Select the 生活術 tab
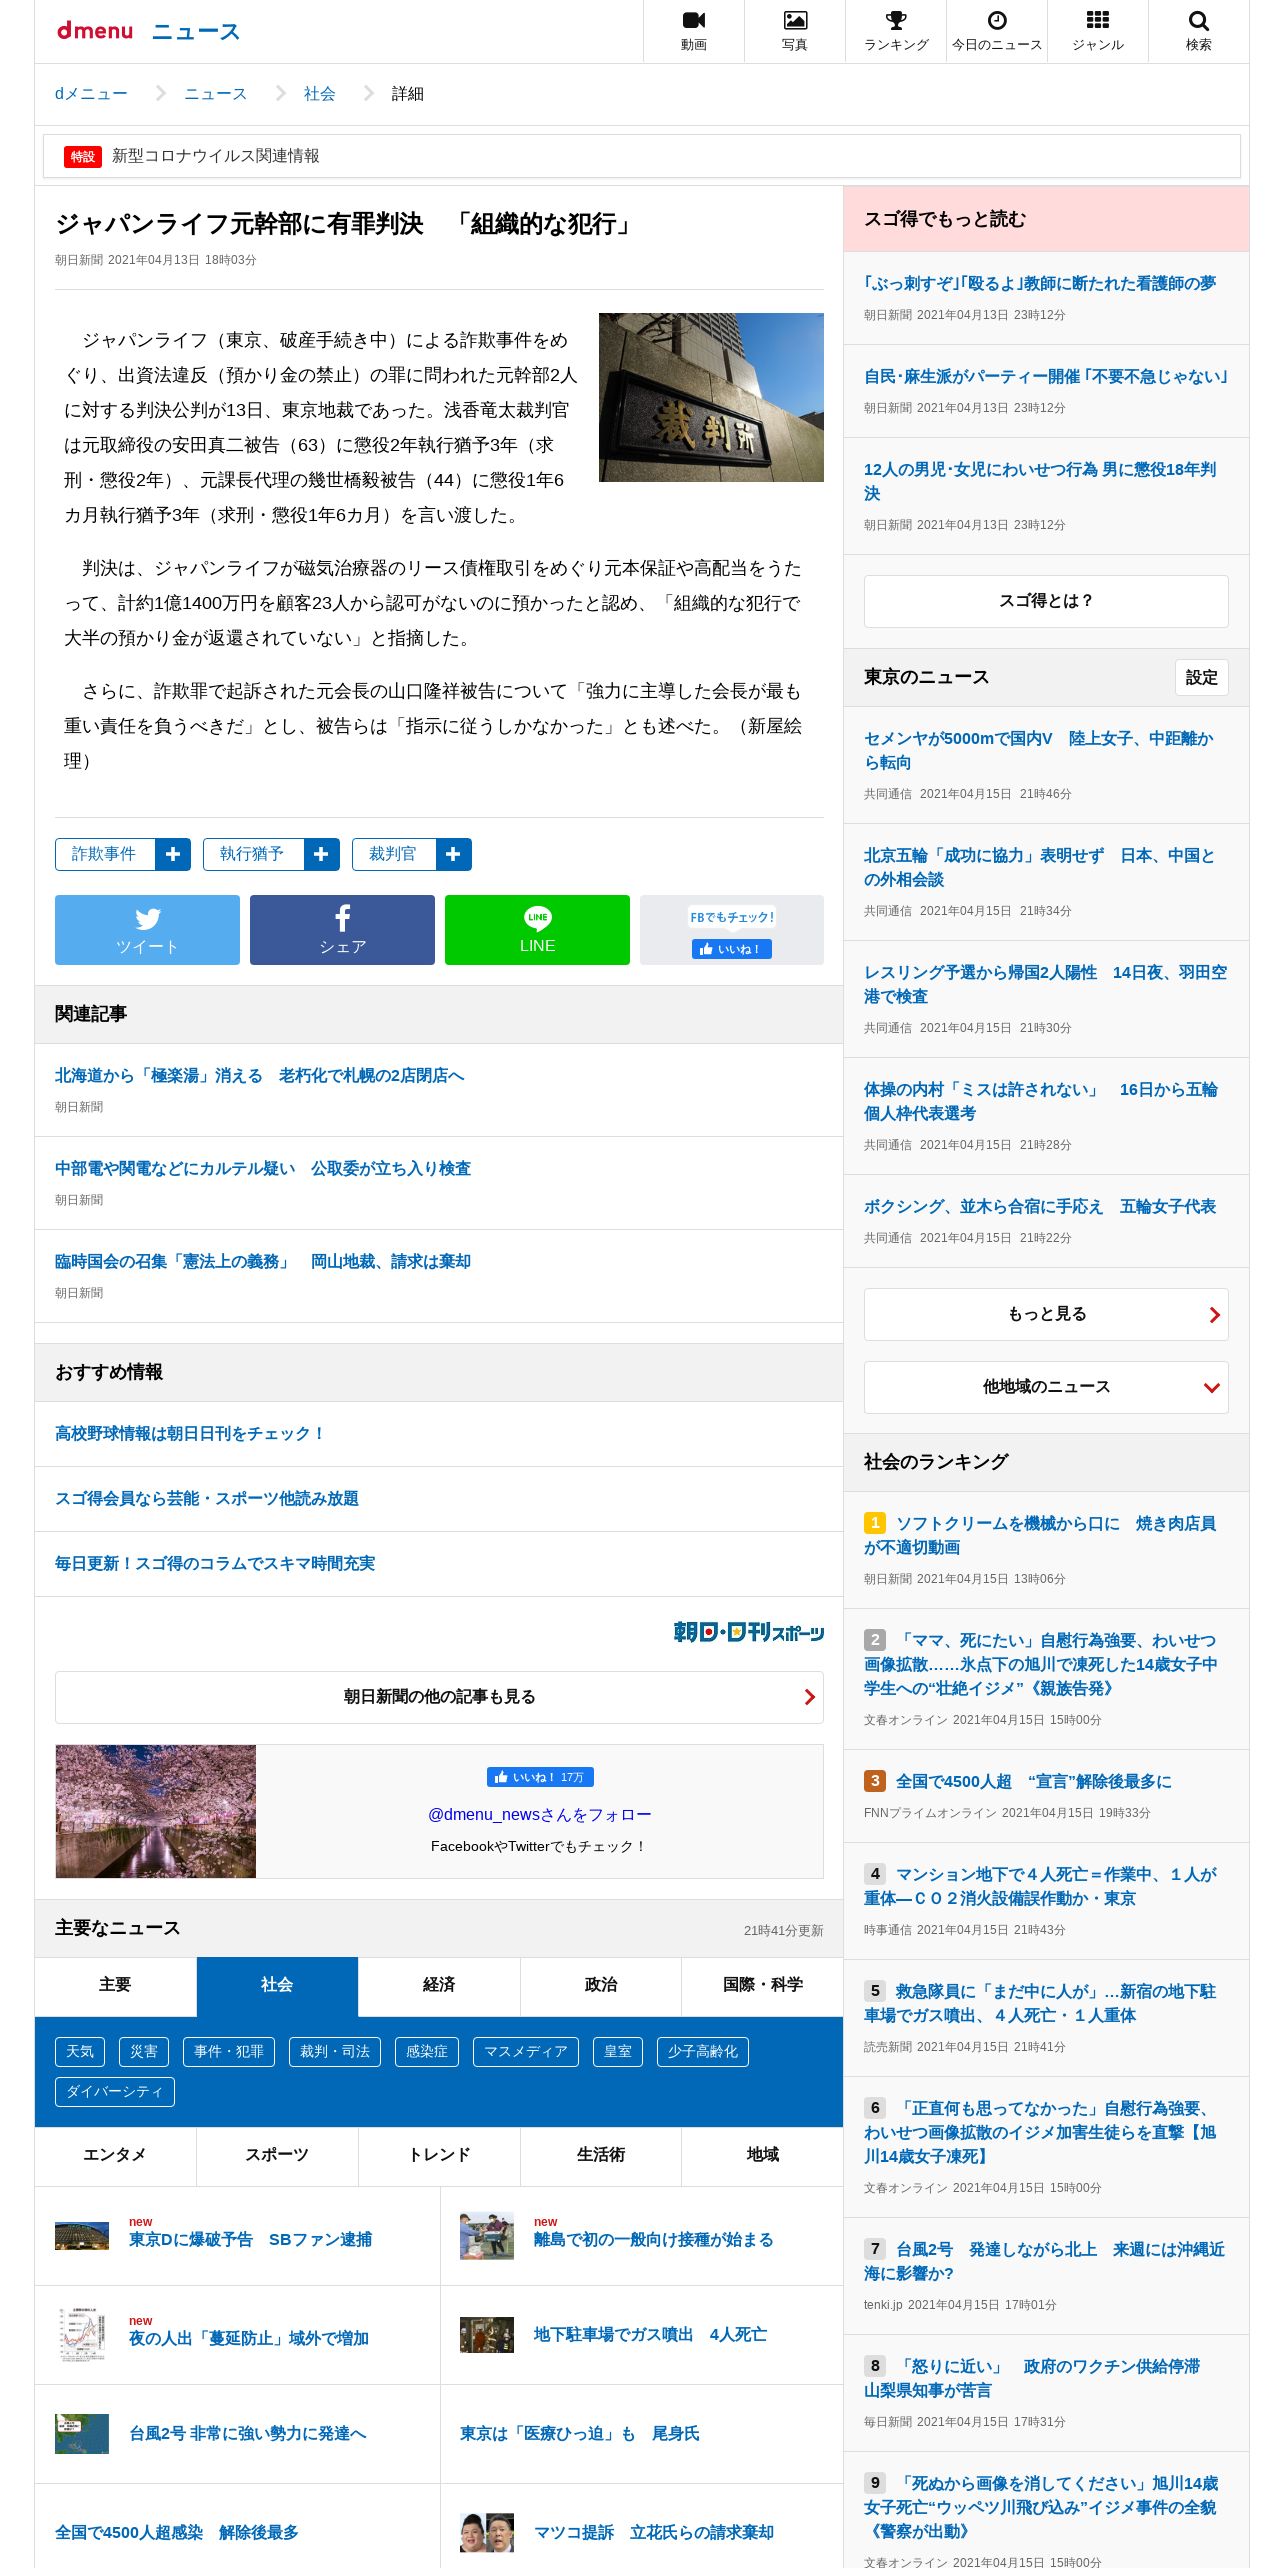Screen dimensions: 1284x2568 point(601,2156)
